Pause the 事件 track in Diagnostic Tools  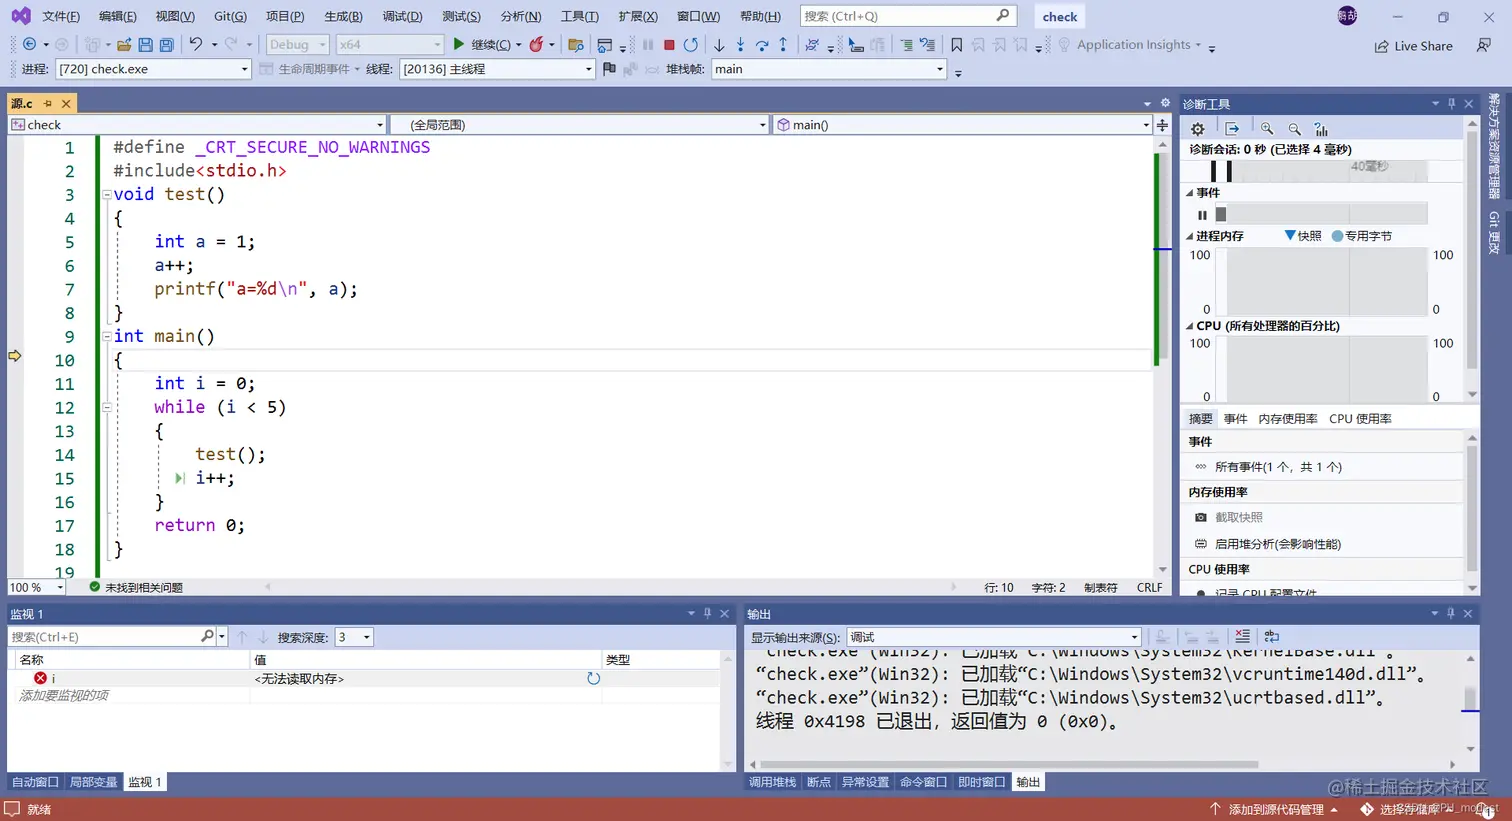[x=1202, y=215]
